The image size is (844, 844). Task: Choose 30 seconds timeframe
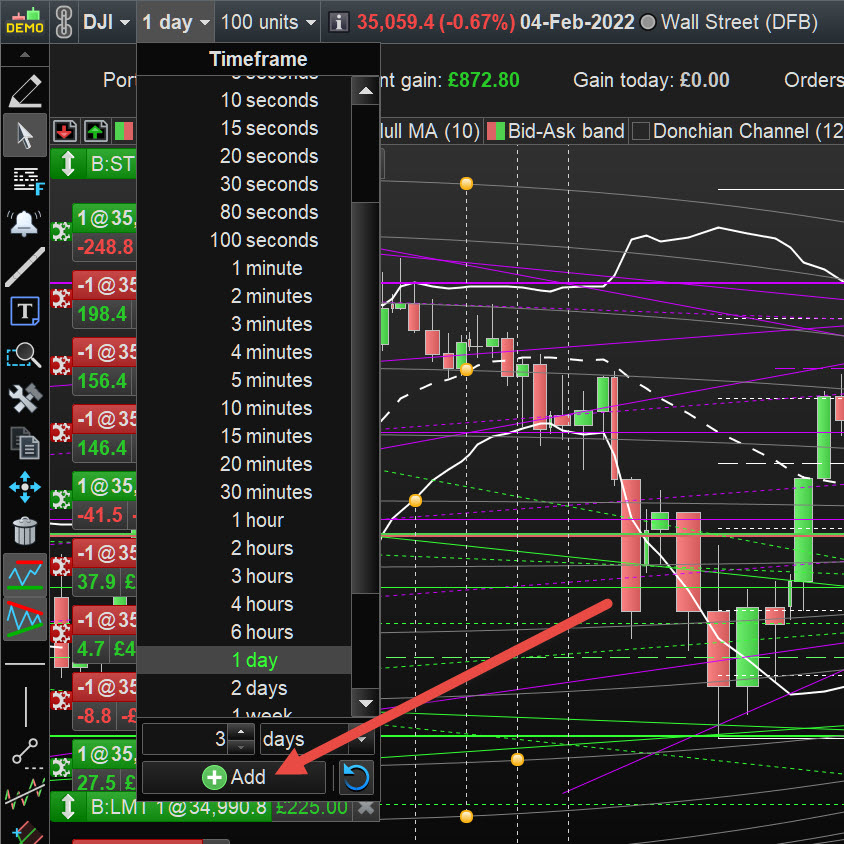click(244, 184)
